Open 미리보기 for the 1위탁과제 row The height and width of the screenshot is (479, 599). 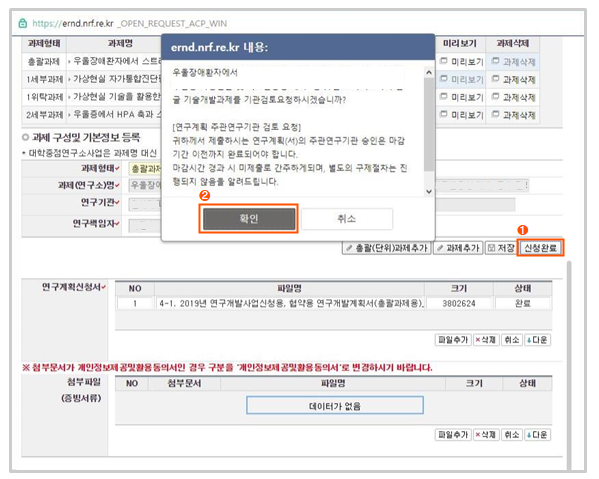tap(462, 97)
